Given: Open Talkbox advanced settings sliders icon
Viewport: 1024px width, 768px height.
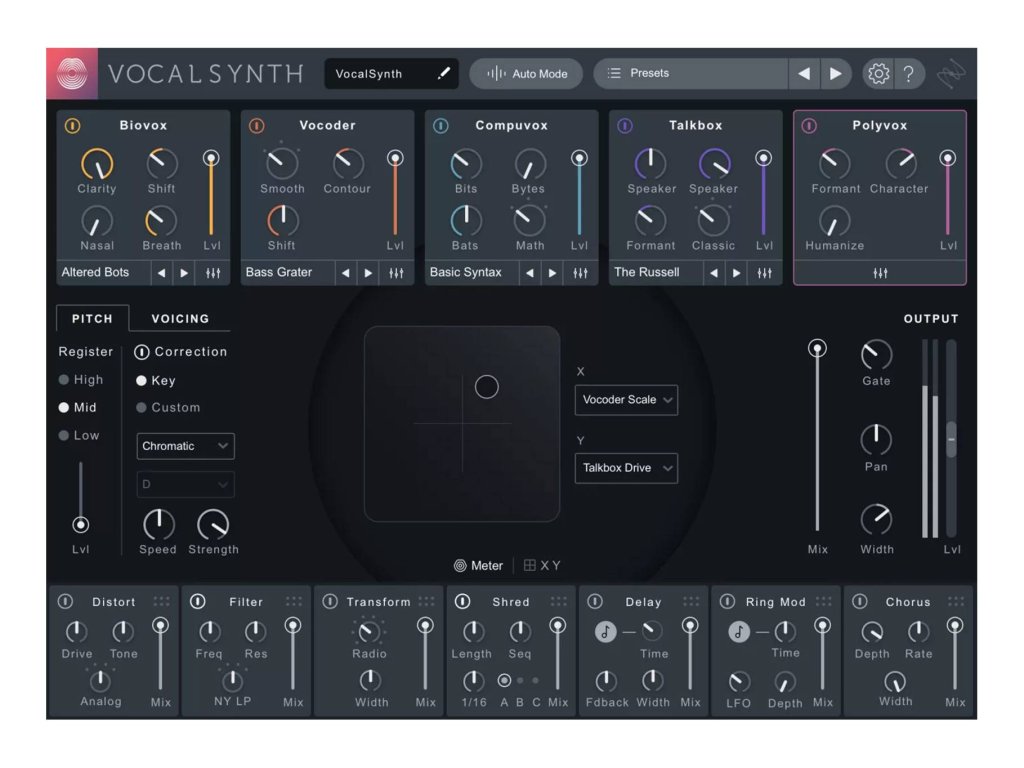Looking at the screenshot, I should 765,273.
